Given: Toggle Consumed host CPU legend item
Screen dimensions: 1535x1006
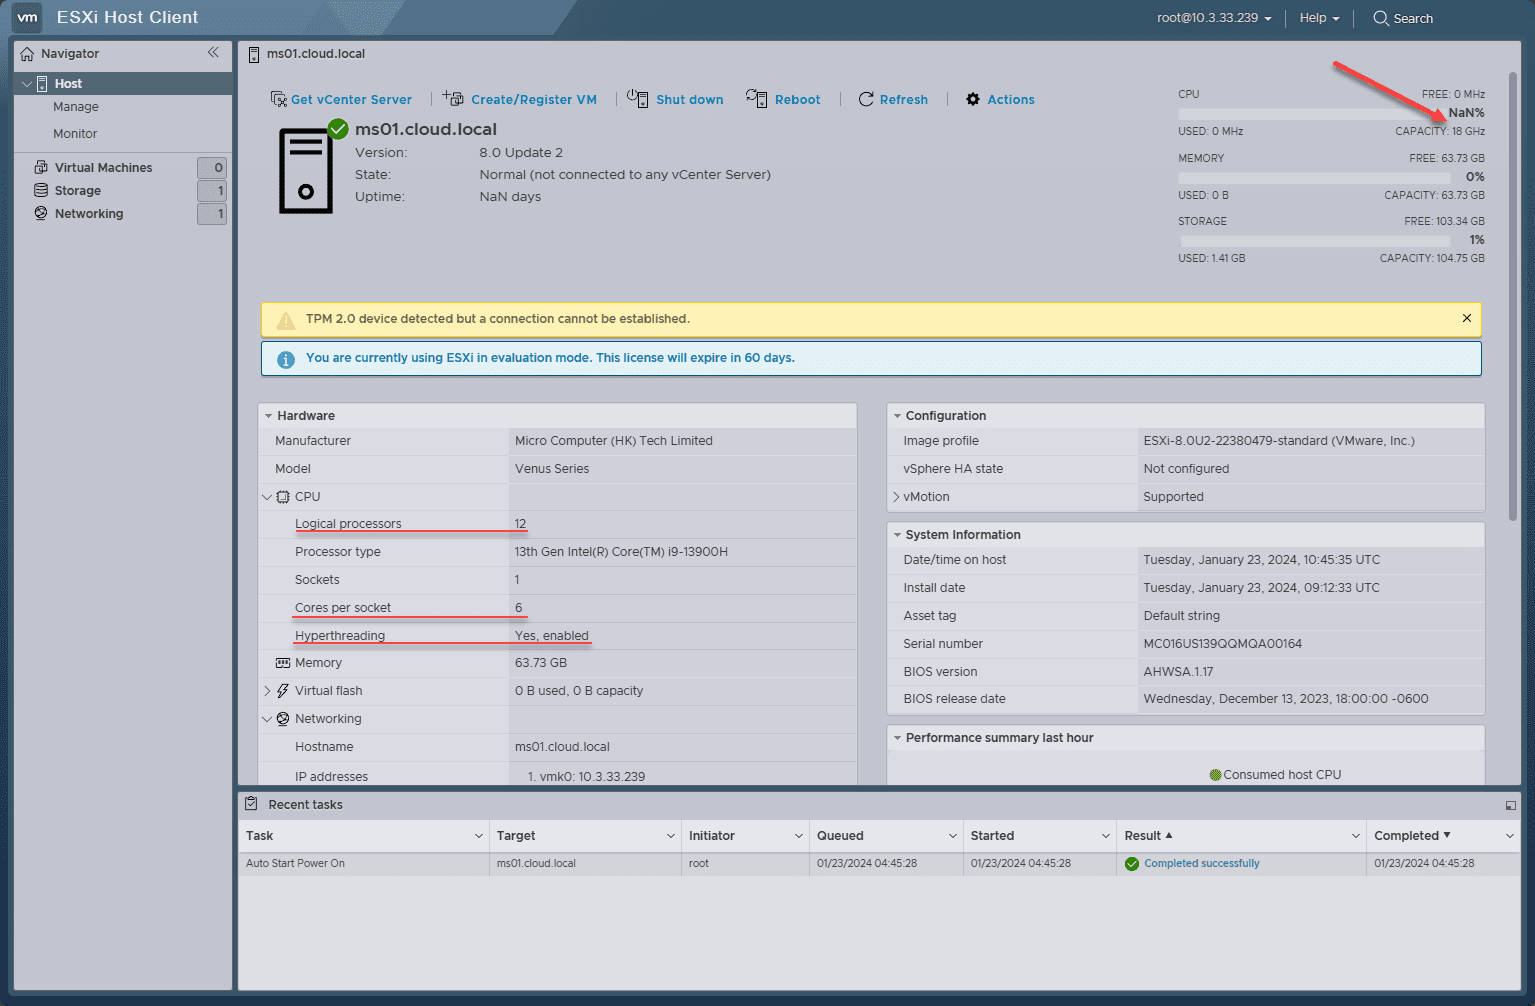Looking at the screenshot, I should click(1275, 775).
